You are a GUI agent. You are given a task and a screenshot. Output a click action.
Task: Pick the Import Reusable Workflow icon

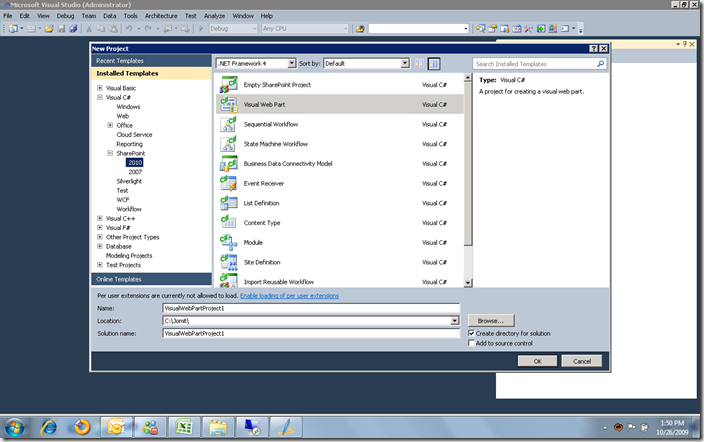[x=229, y=281]
